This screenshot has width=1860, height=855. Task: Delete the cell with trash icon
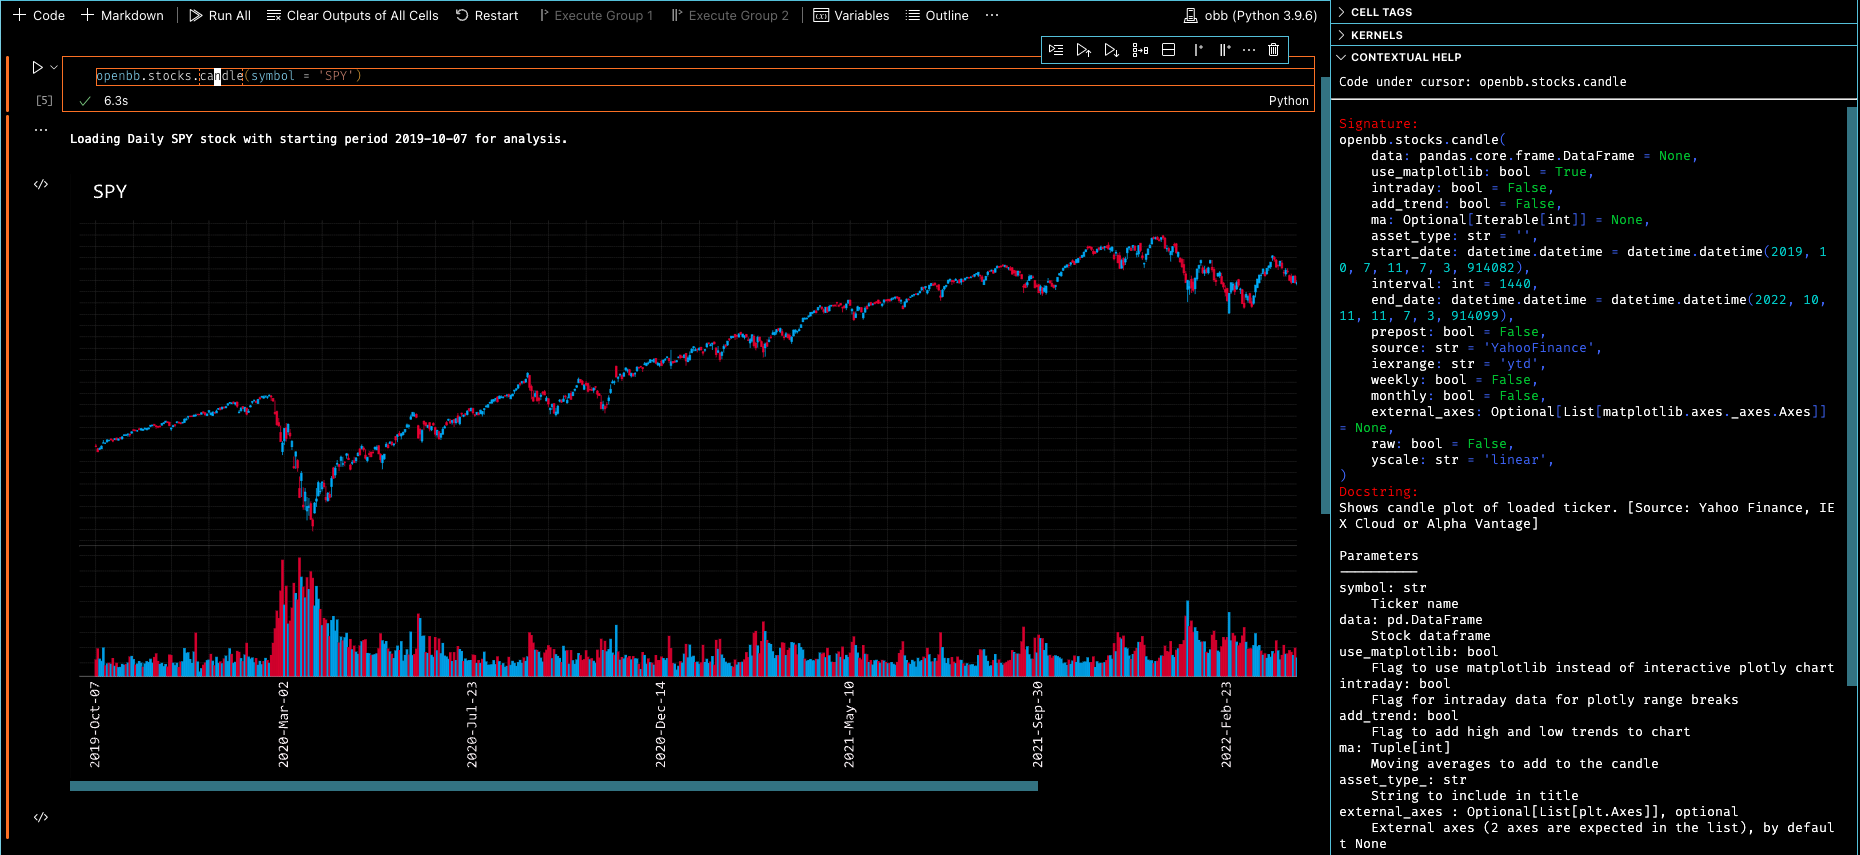(1273, 50)
